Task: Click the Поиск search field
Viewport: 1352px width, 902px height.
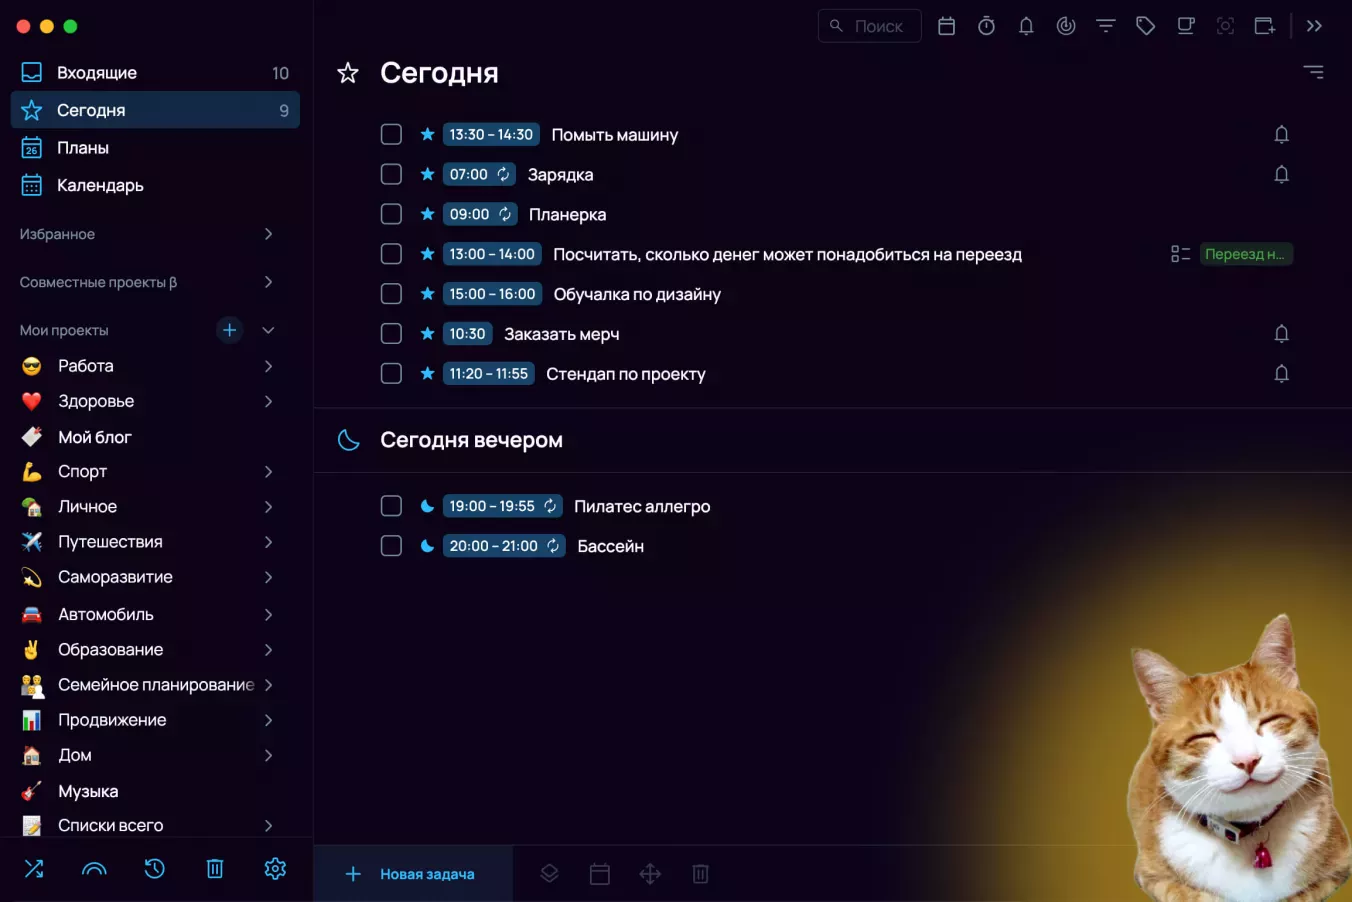Action: [x=869, y=26]
